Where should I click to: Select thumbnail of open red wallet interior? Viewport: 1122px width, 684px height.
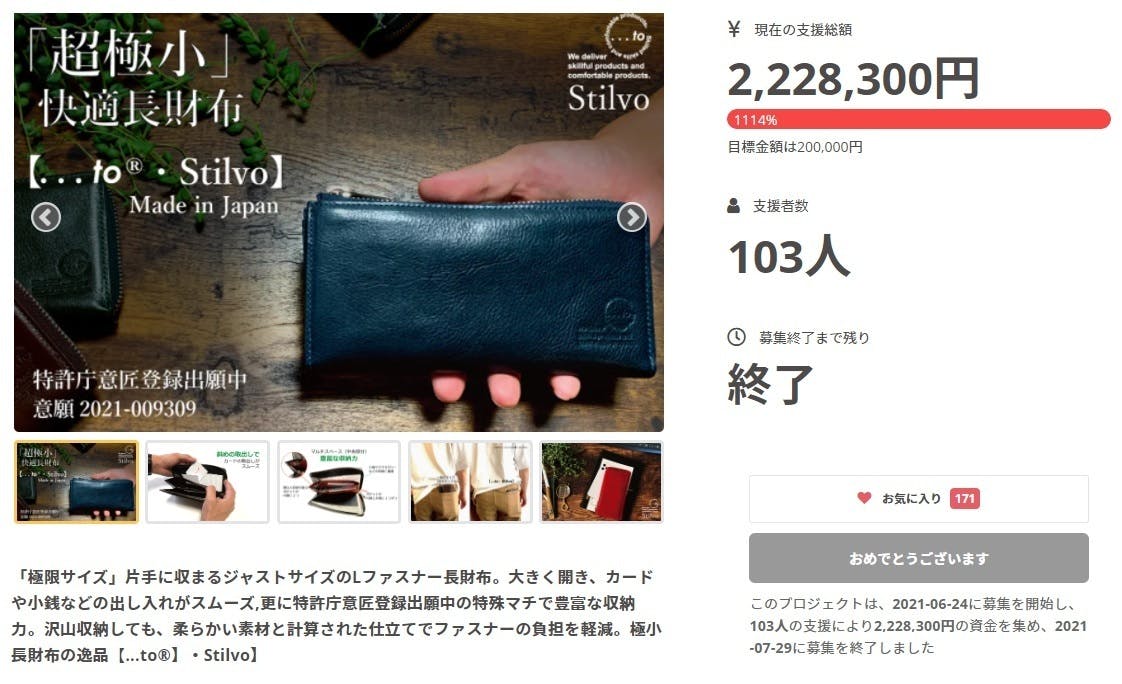(x=339, y=482)
